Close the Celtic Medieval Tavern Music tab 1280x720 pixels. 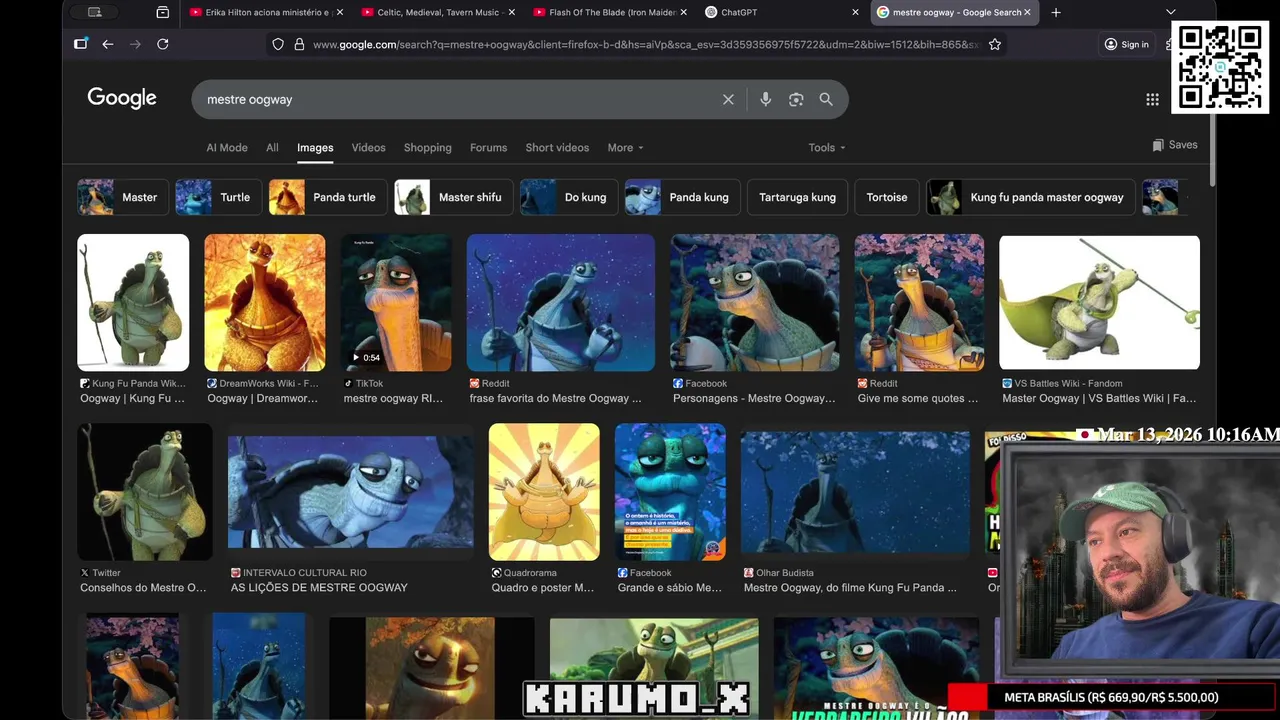pos(512,12)
